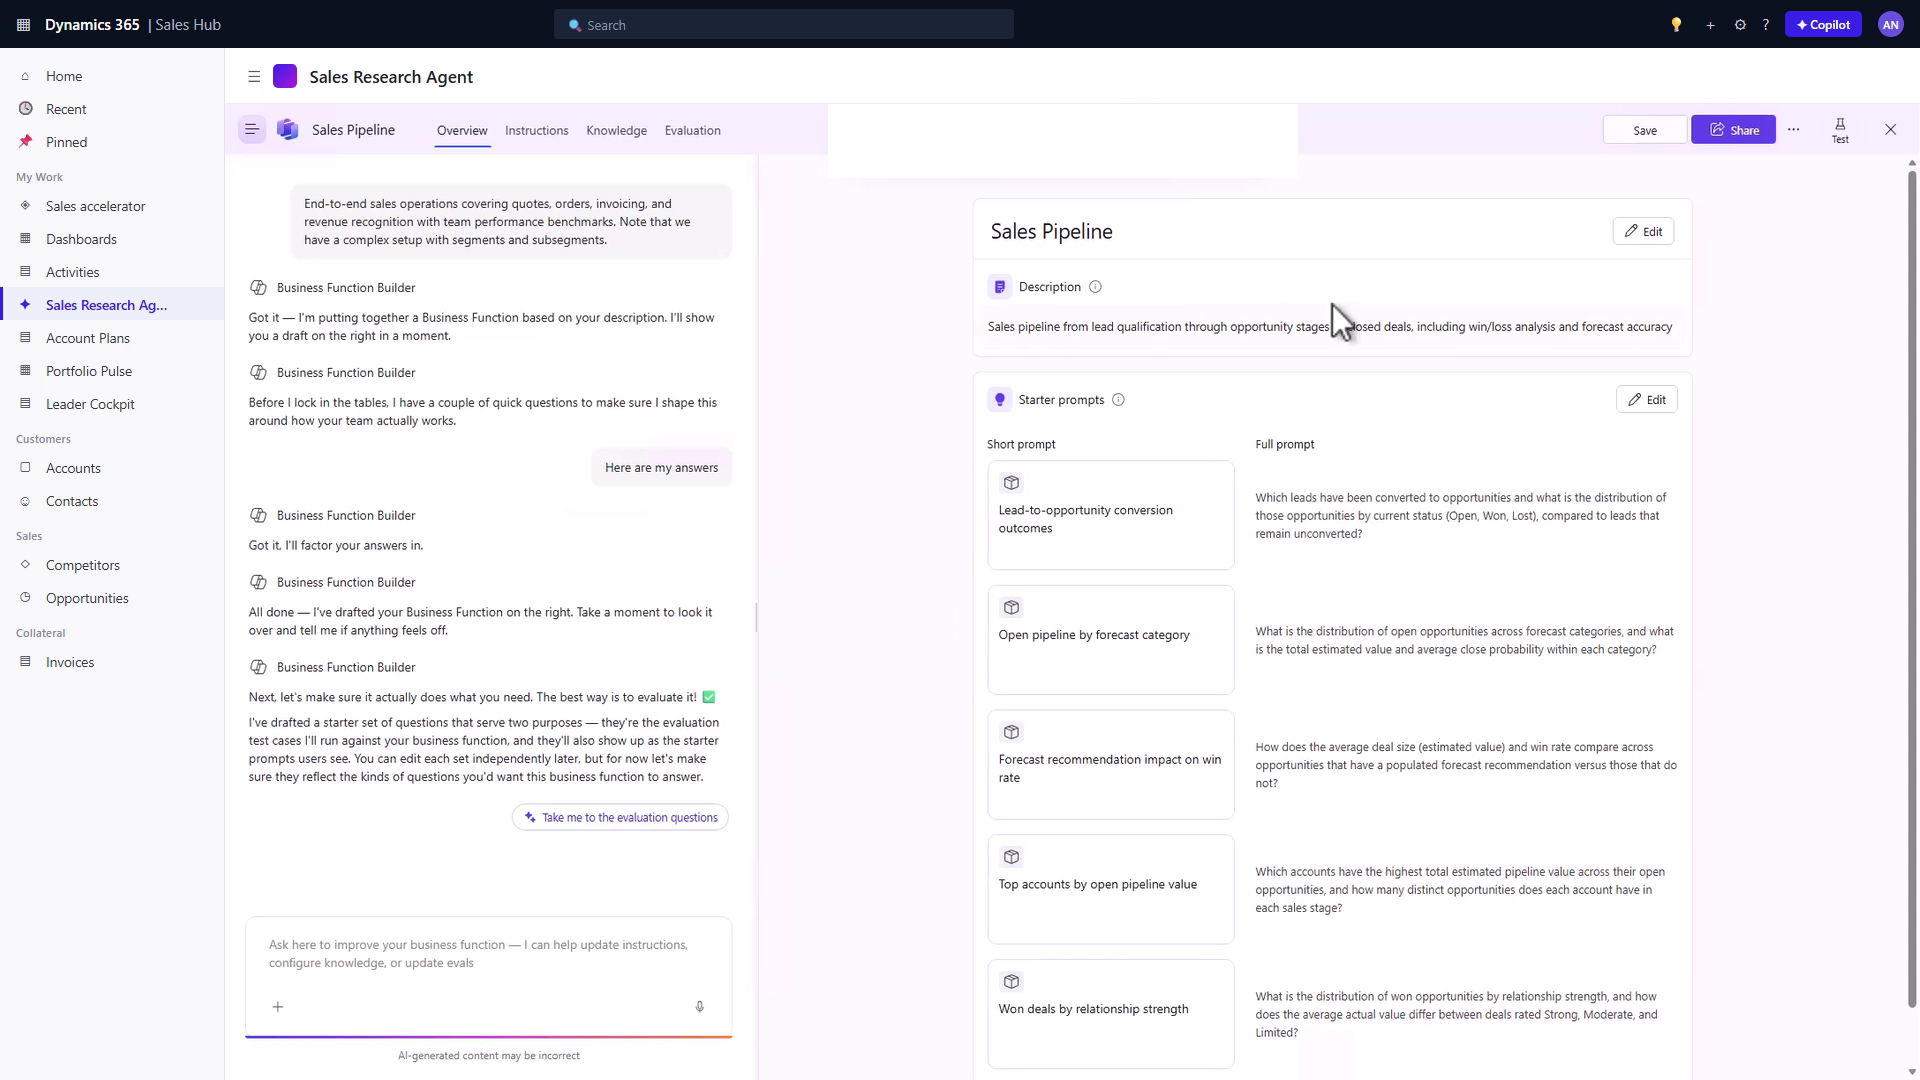Image resolution: width=1920 pixels, height=1080 pixels.
Task: Click the right panel vertical scrollbar
Action: [x=1912, y=590]
